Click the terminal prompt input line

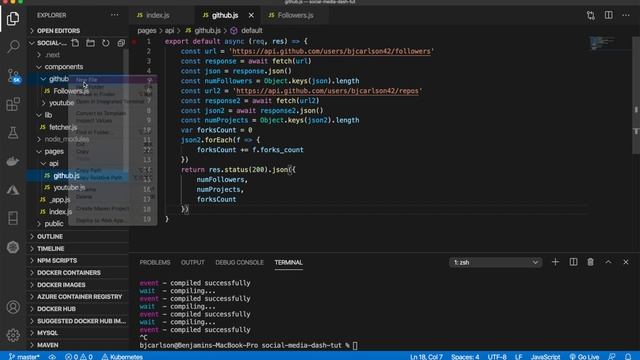(x=249, y=345)
